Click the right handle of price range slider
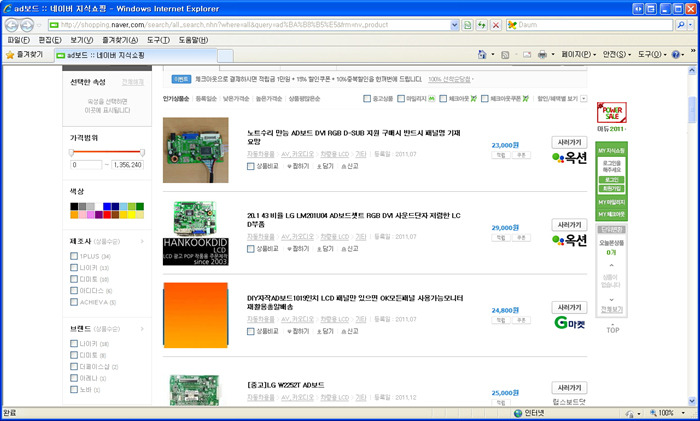Screen dimensions: 700x421 coord(142,153)
